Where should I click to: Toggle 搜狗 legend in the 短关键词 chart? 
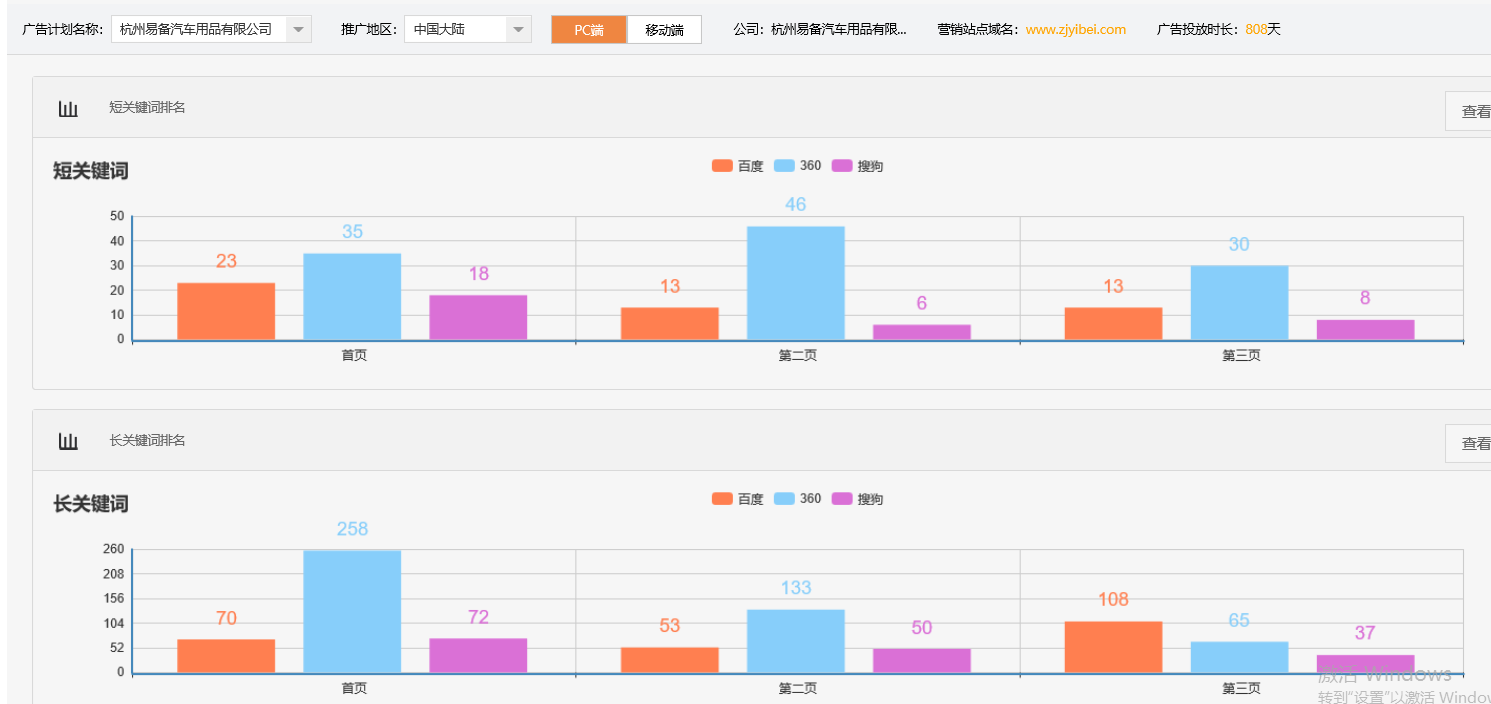[857, 166]
